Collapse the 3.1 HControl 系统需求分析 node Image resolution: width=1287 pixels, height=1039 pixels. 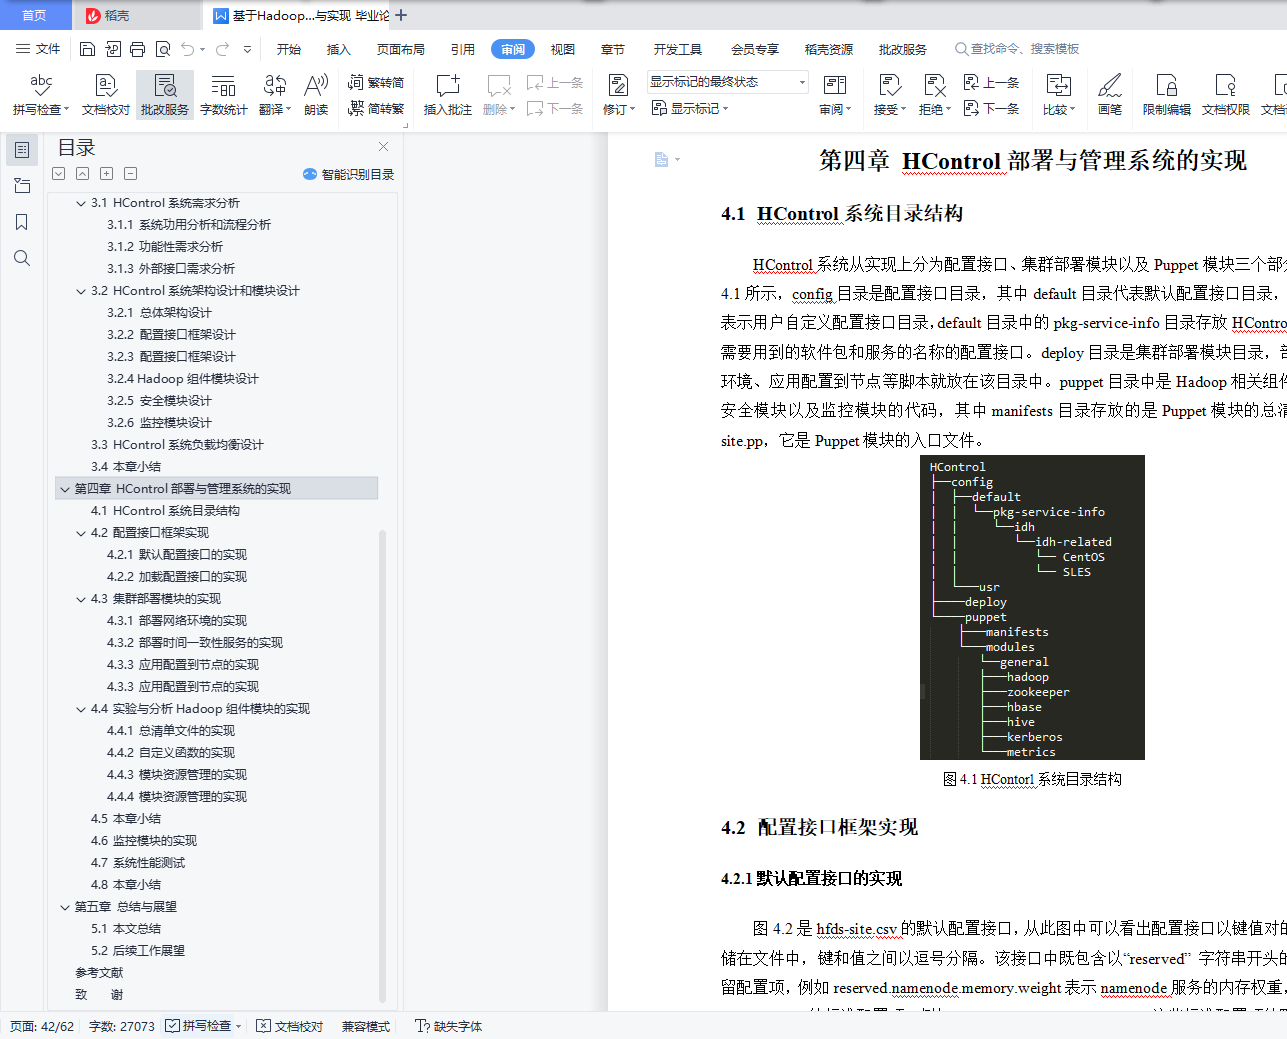[x=81, y=203]
